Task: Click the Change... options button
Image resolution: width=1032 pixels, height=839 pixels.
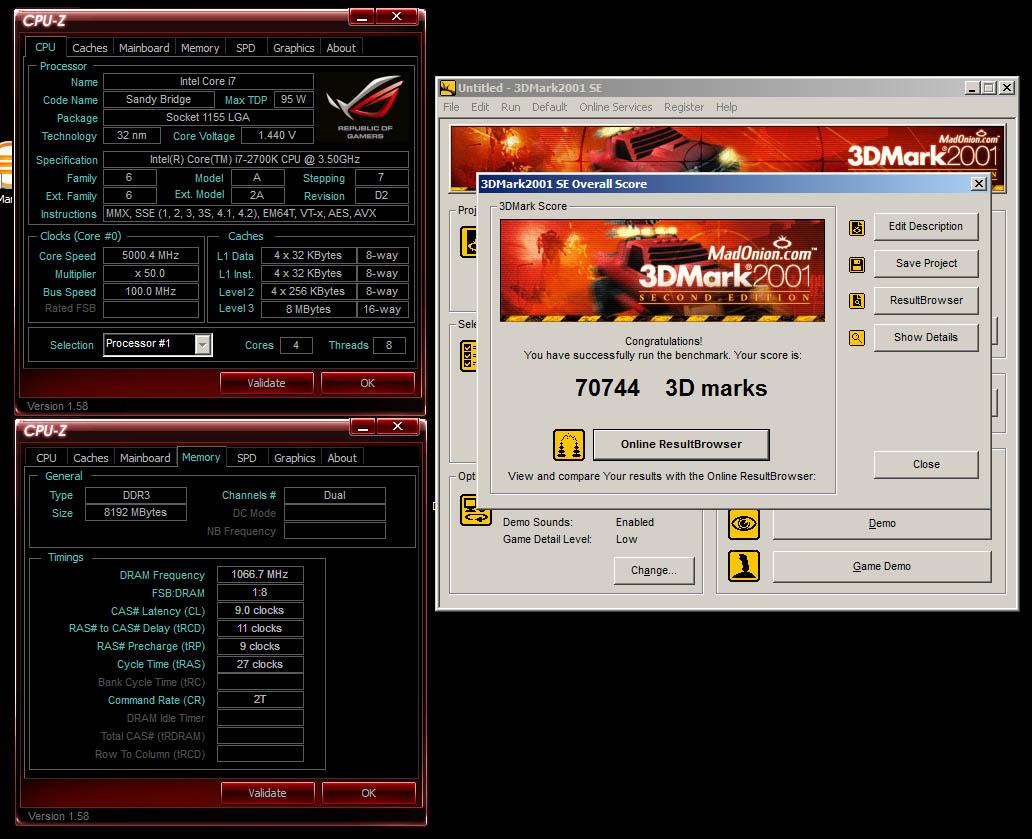Action: [654, 571]
